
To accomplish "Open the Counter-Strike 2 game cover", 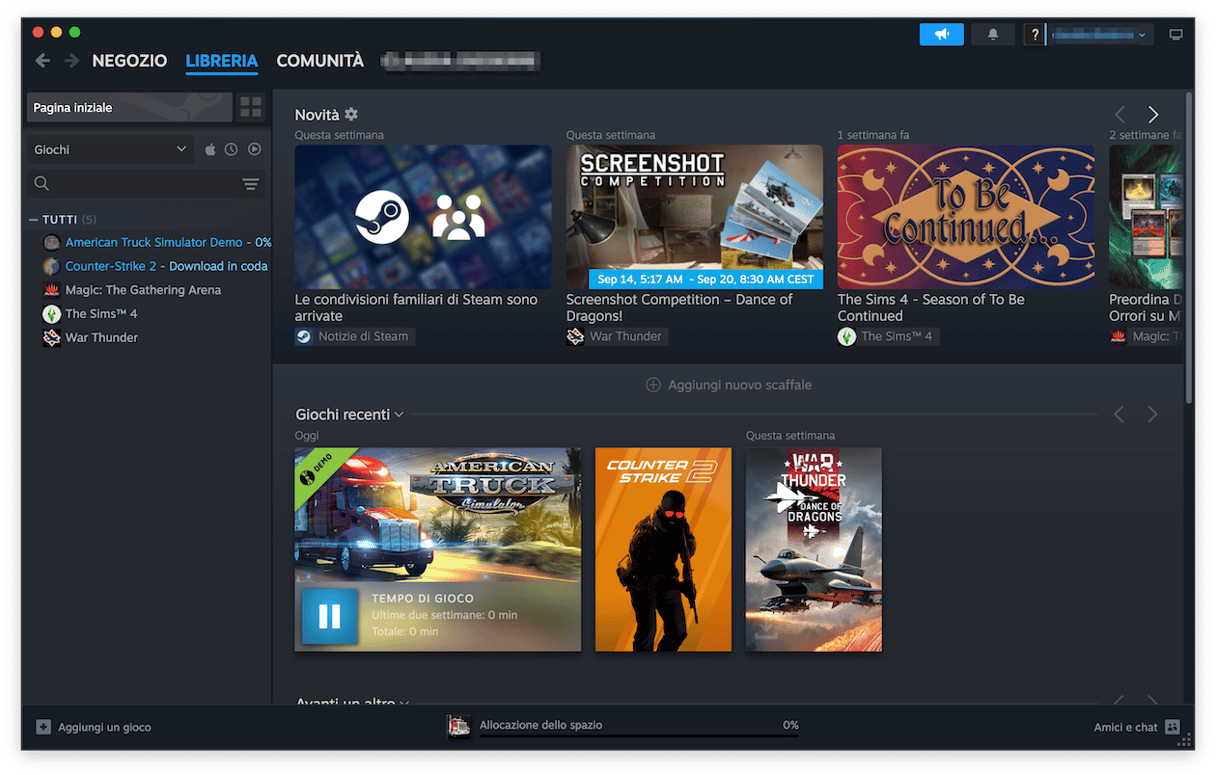I will click(663, 549).
